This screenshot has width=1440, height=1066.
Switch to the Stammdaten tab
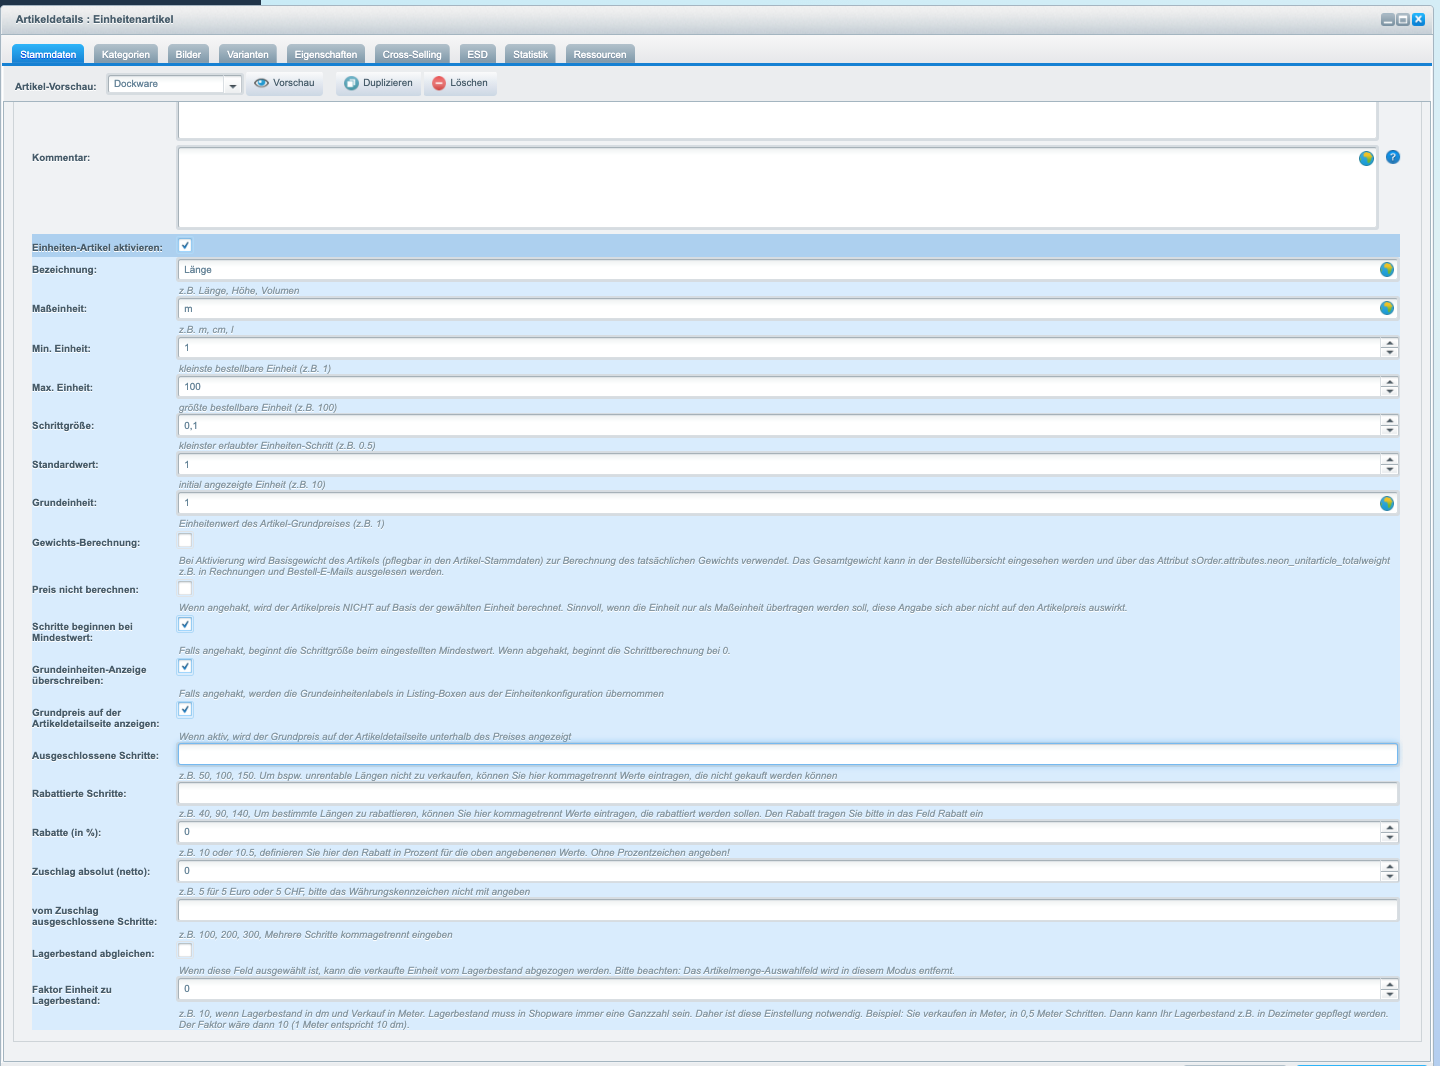point(48,54)
